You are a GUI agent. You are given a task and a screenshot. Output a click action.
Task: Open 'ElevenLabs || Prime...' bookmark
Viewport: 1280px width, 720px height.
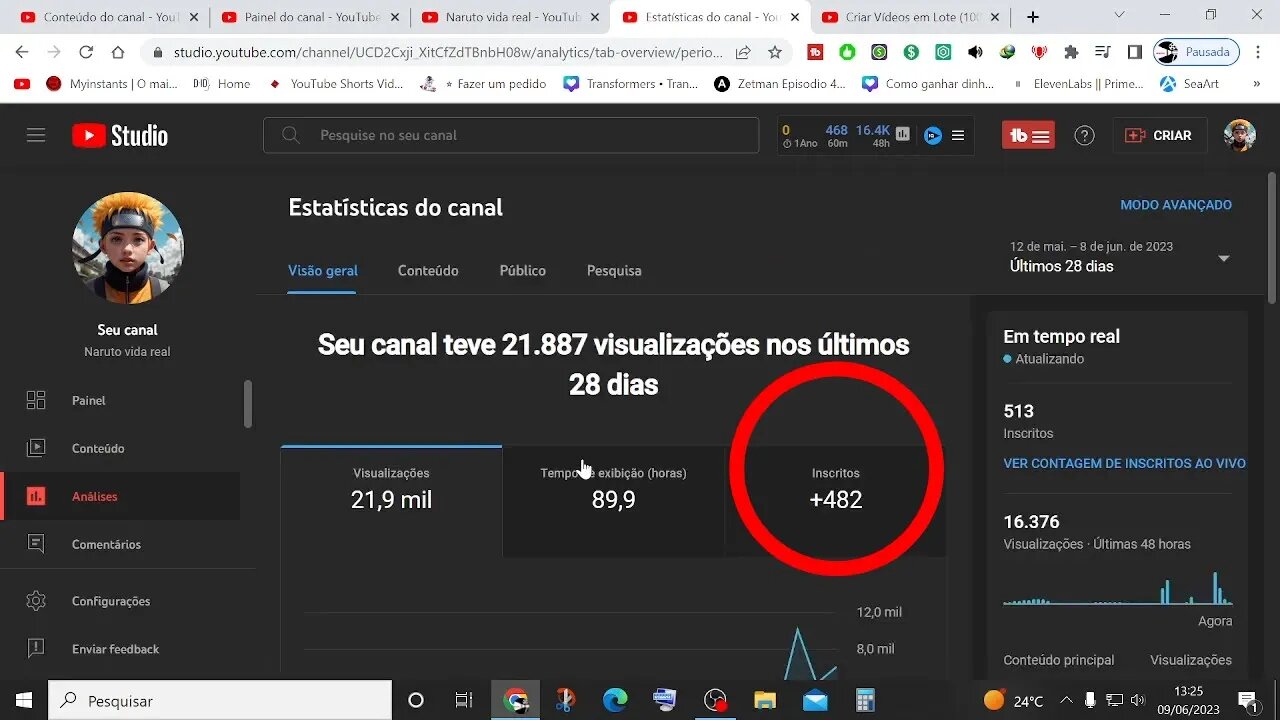coord(1077,84)
